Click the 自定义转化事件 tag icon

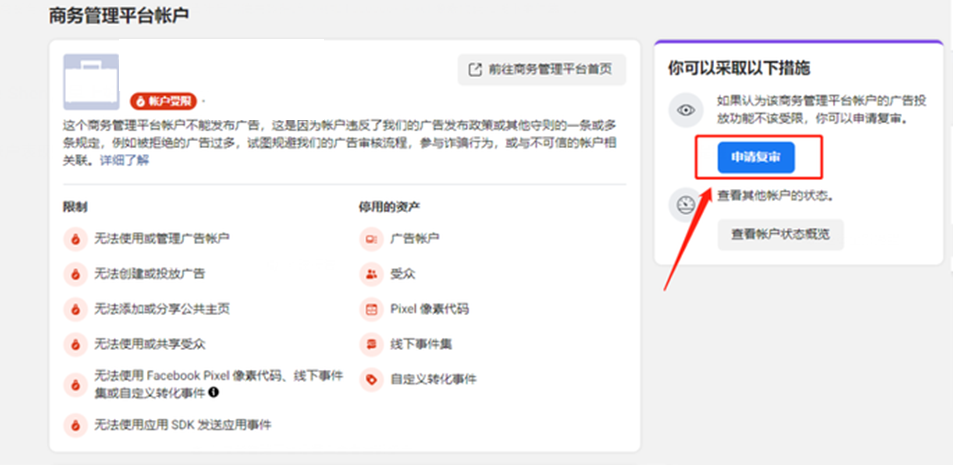click(371, 379)
